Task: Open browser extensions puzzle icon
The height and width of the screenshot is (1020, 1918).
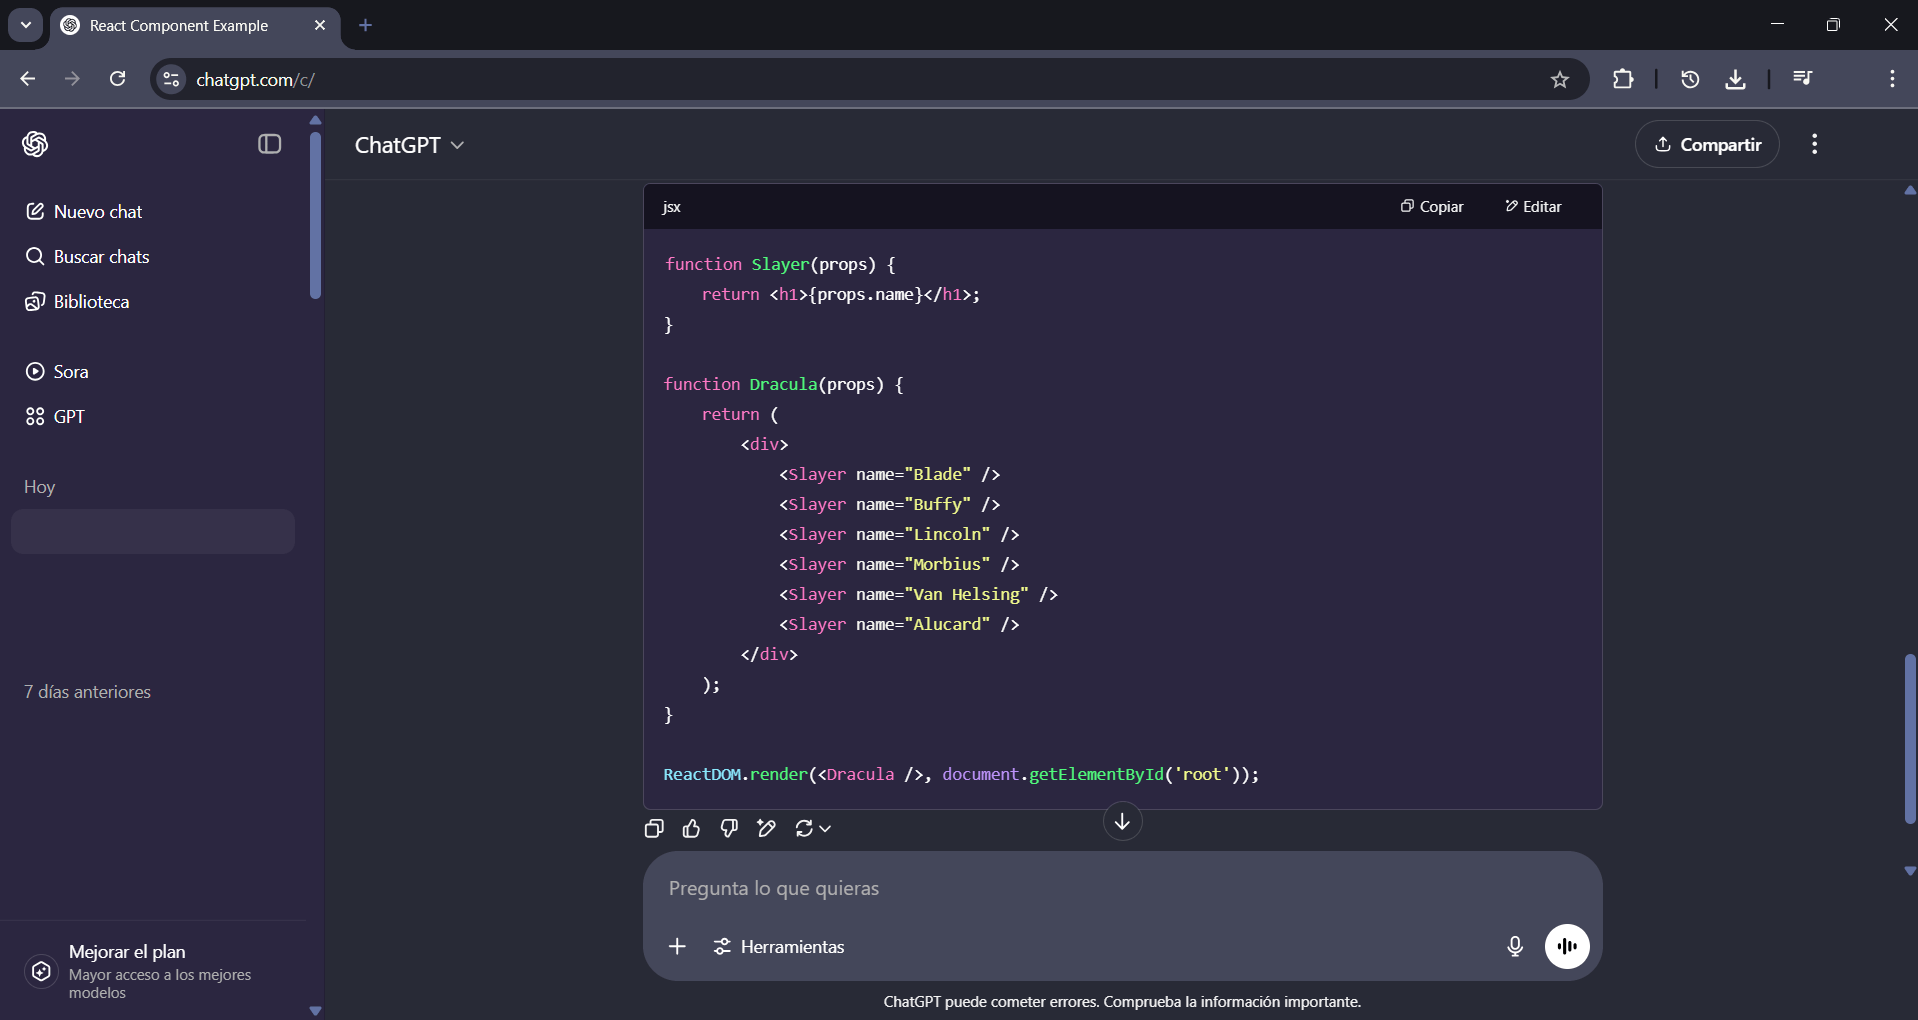Action: 1623,79
